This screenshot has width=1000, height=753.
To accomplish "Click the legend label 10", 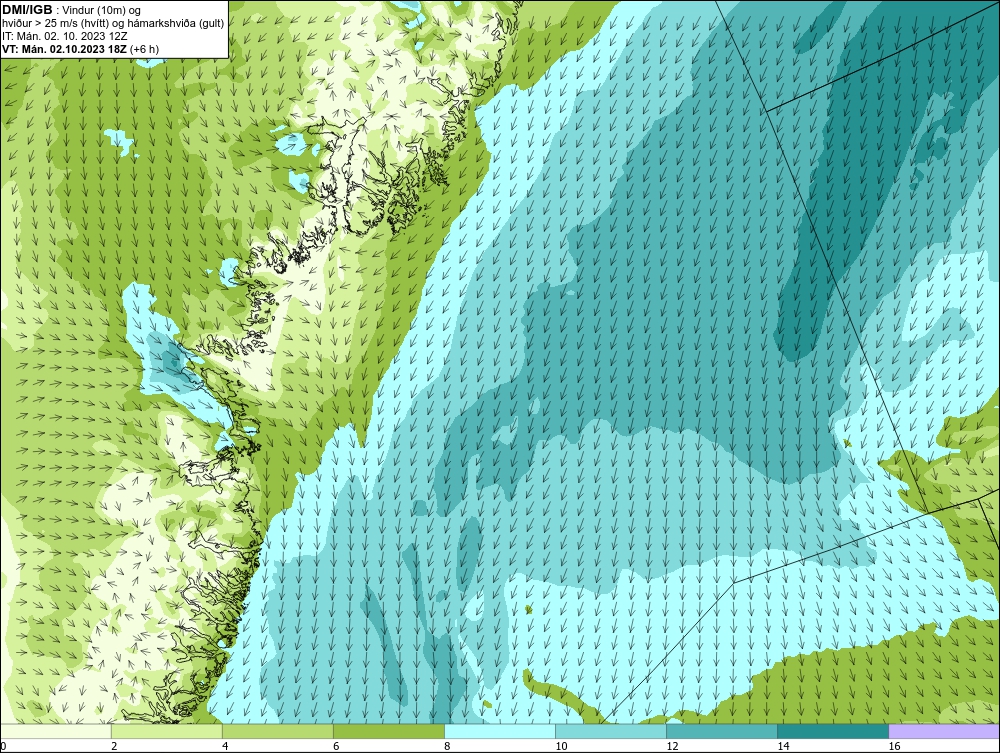I will pos(561,746).
